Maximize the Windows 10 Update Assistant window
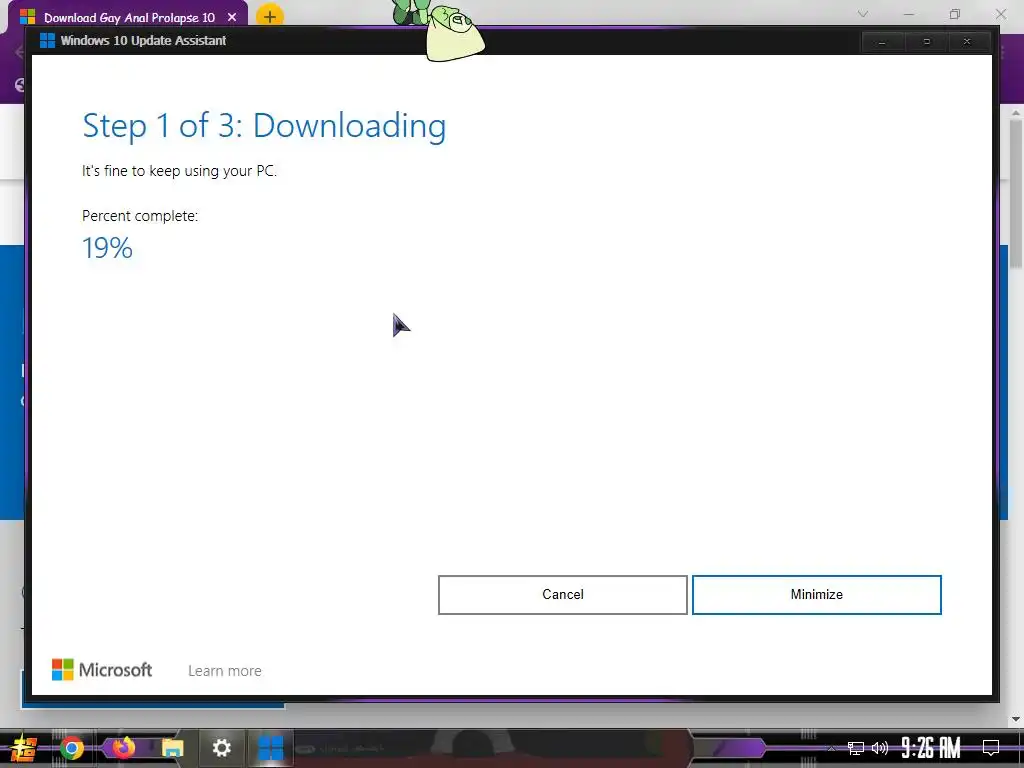This screenshot has width=1024, height=768. coord(926,42)
